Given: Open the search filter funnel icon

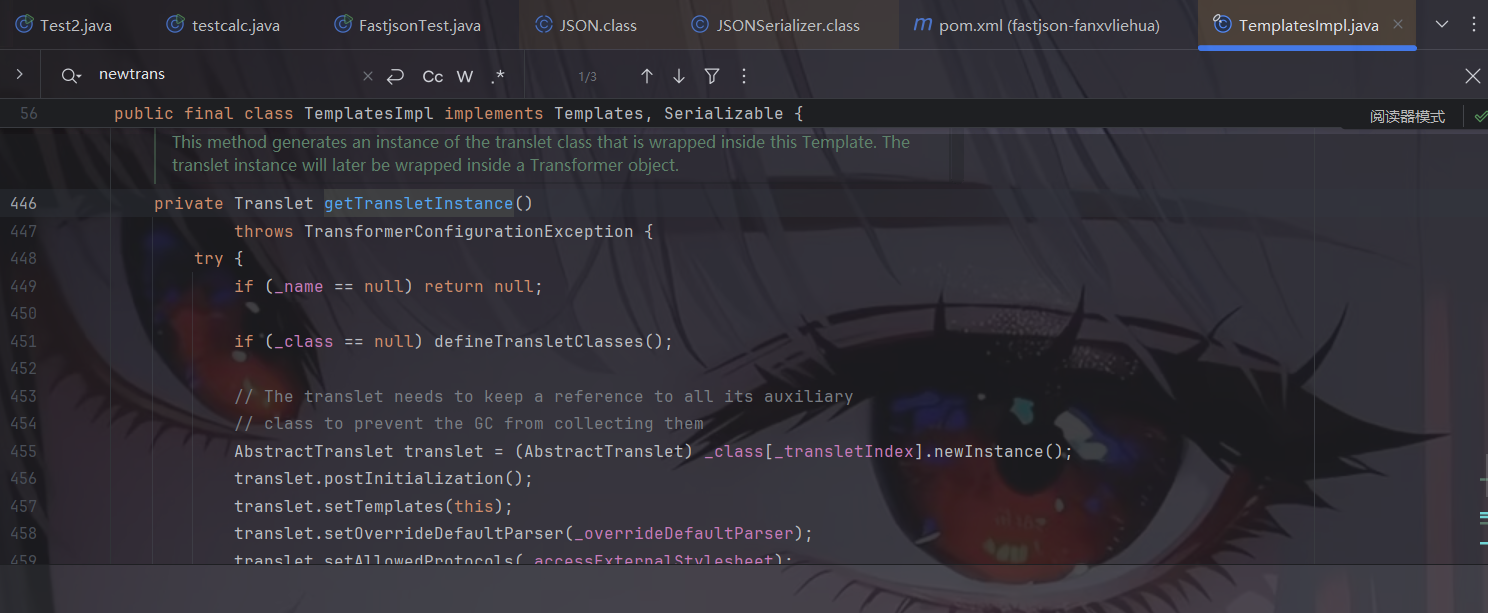Looking at the screenshot, I should point(711,76).
